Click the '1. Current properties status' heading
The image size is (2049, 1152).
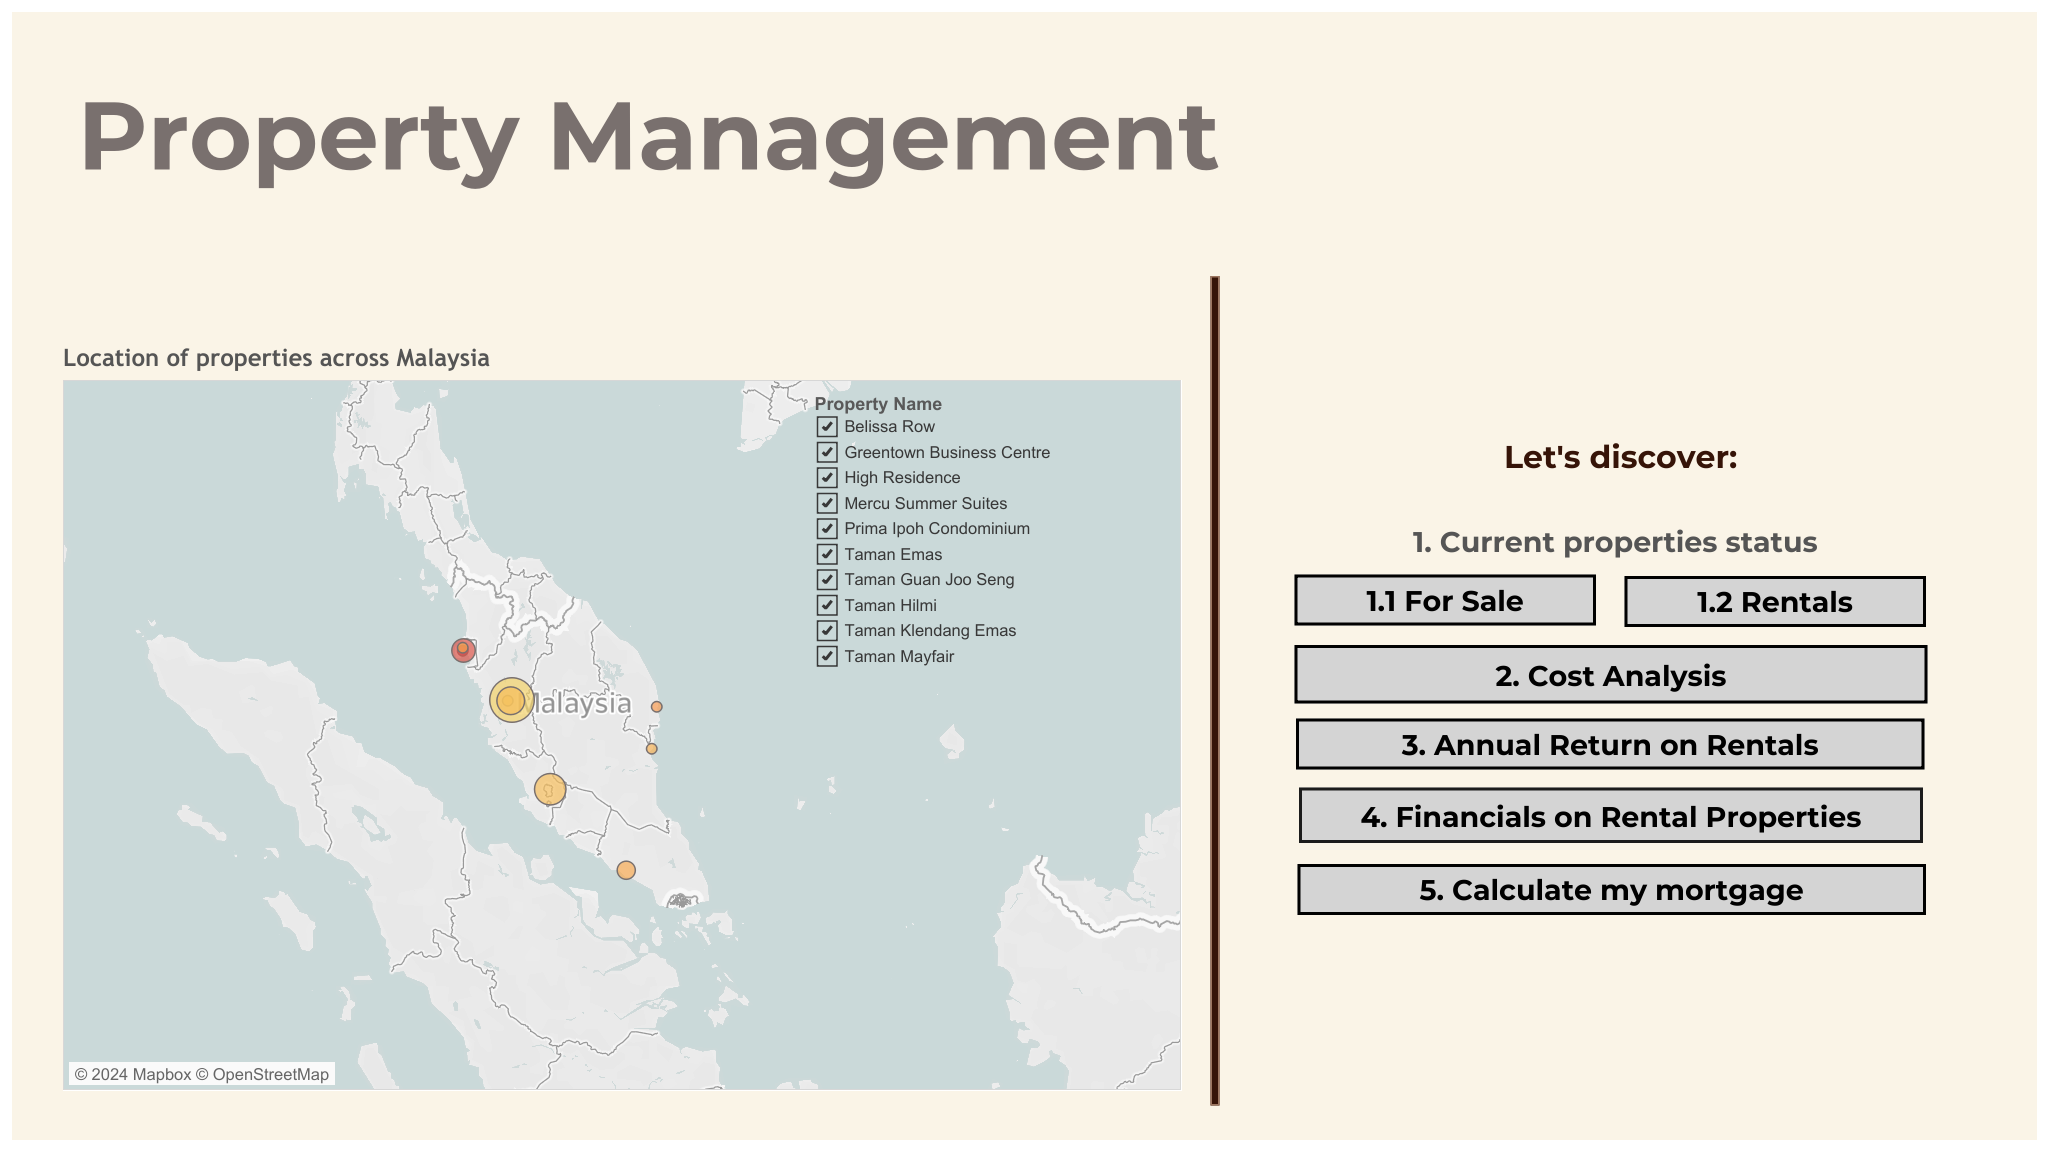1614,542
